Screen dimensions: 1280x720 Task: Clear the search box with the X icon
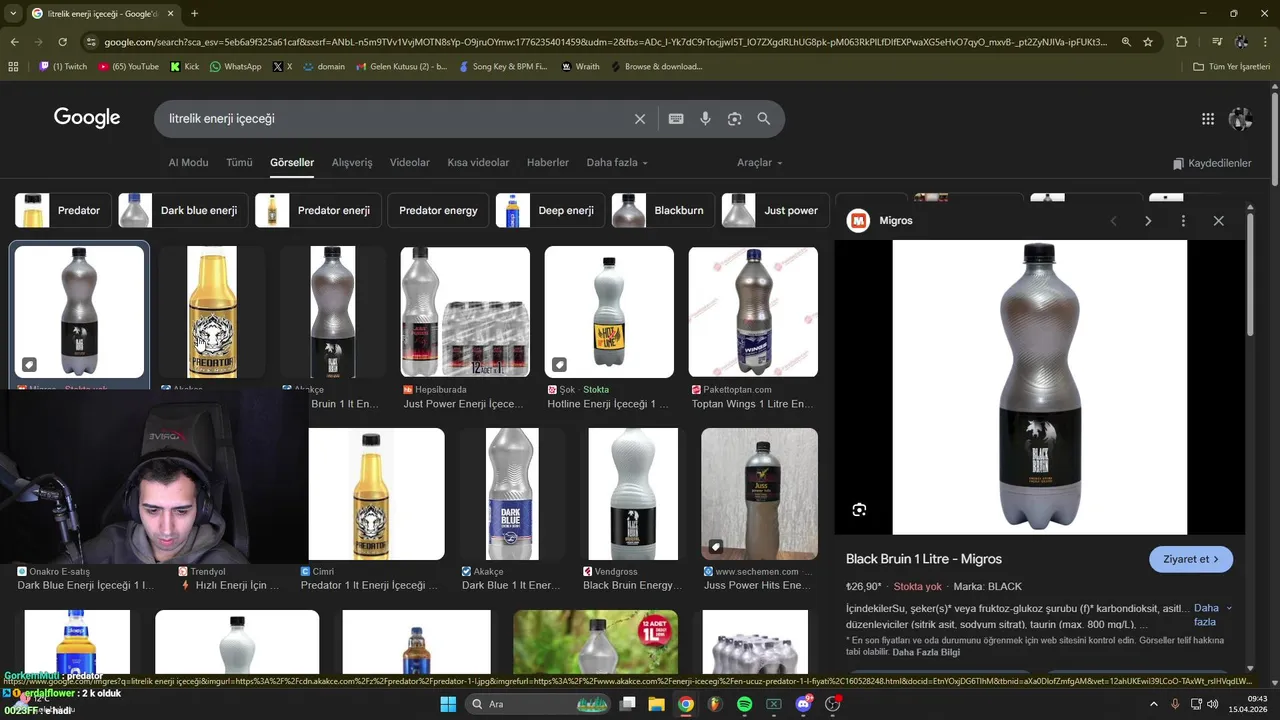pos(640,119)
